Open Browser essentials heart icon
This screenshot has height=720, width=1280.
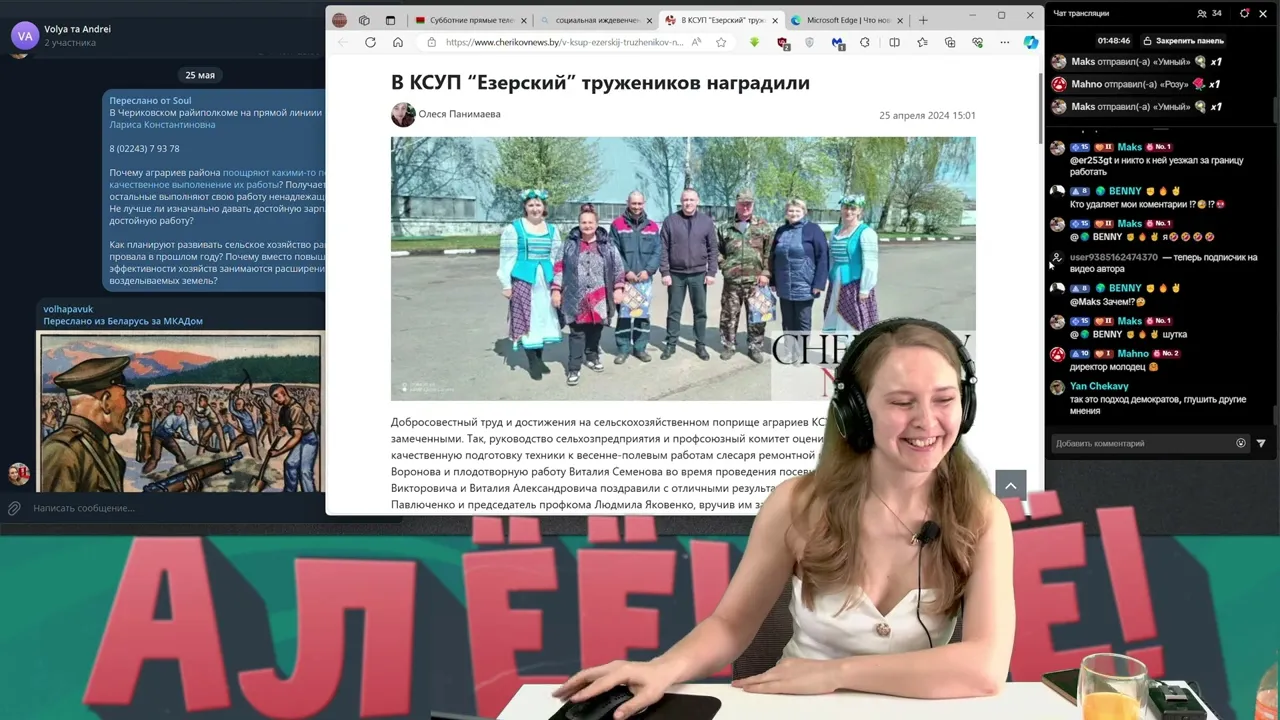(x=977, y=42)
